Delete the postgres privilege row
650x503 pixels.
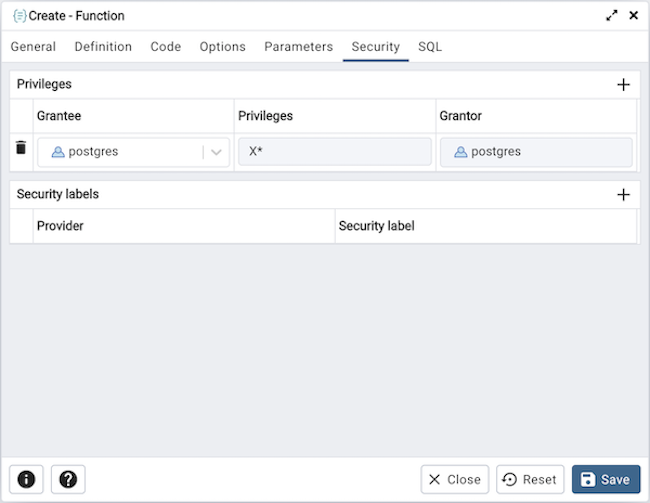pyautogui.click(x=20, y=148)
